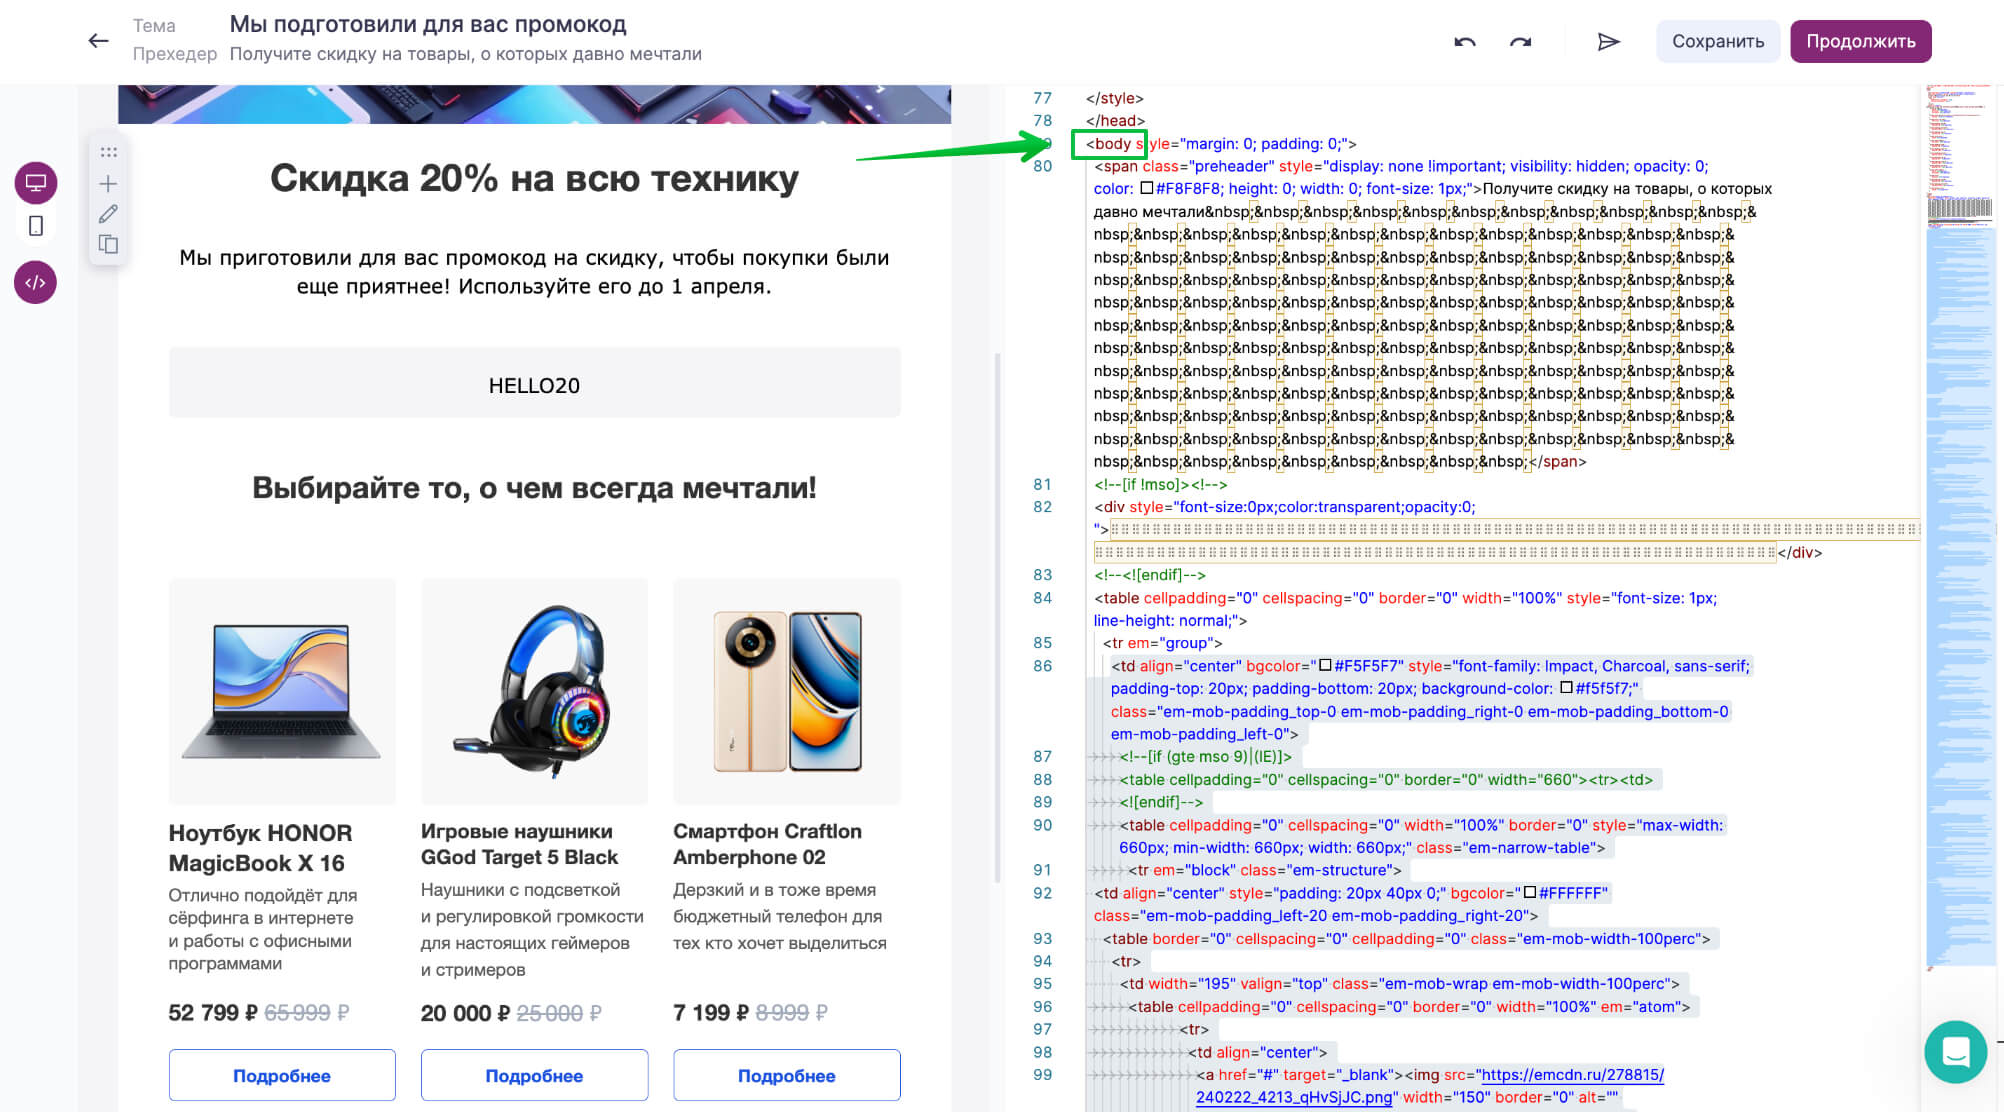Send test email with paper plane icon
The width and height of the screenshot is (2004, 1112).
coord(1608,41)
